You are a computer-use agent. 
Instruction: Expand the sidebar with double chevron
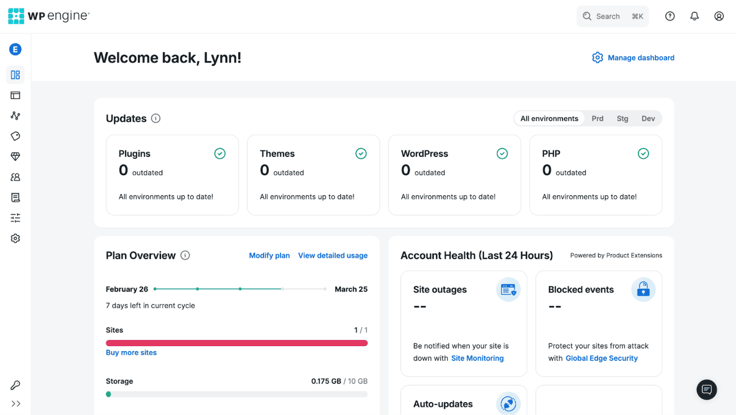15,404
